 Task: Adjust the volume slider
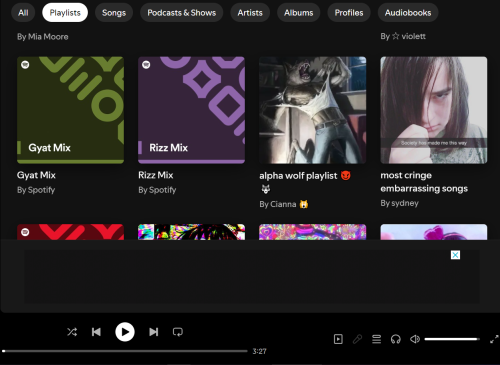pos(452,339)
